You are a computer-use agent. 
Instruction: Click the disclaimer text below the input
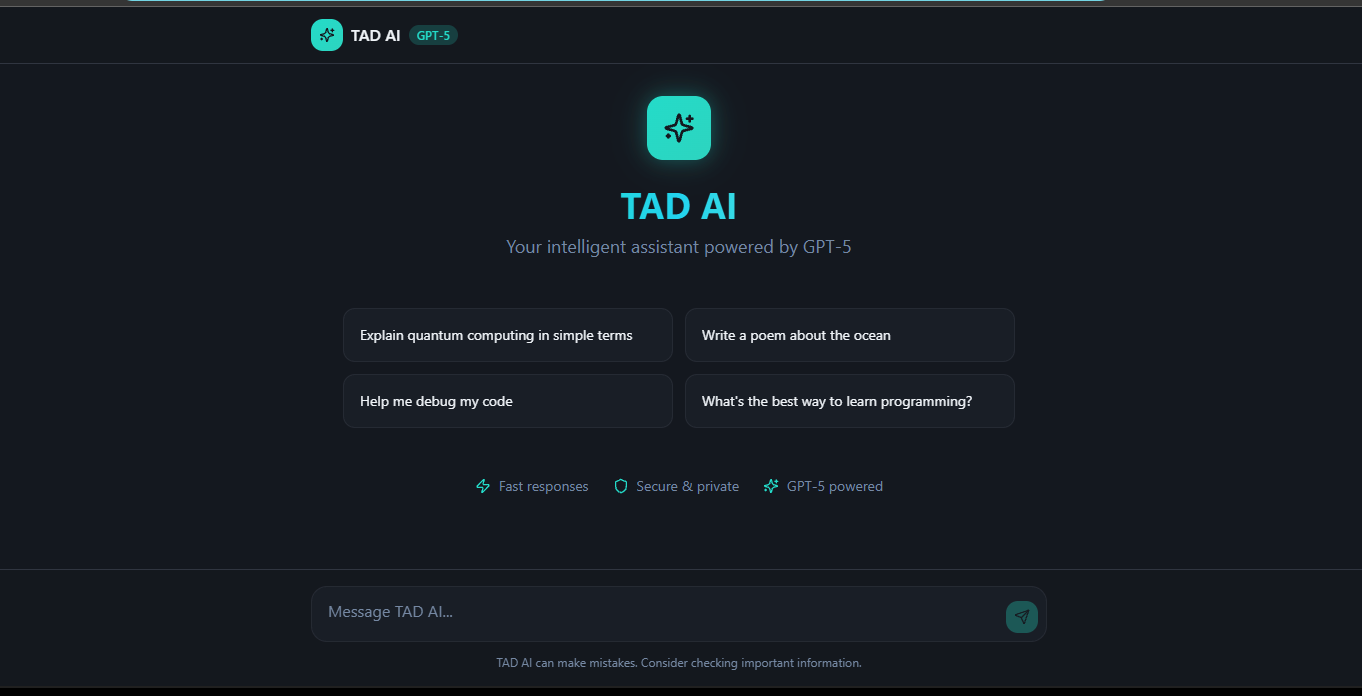[x=678, y=662]
